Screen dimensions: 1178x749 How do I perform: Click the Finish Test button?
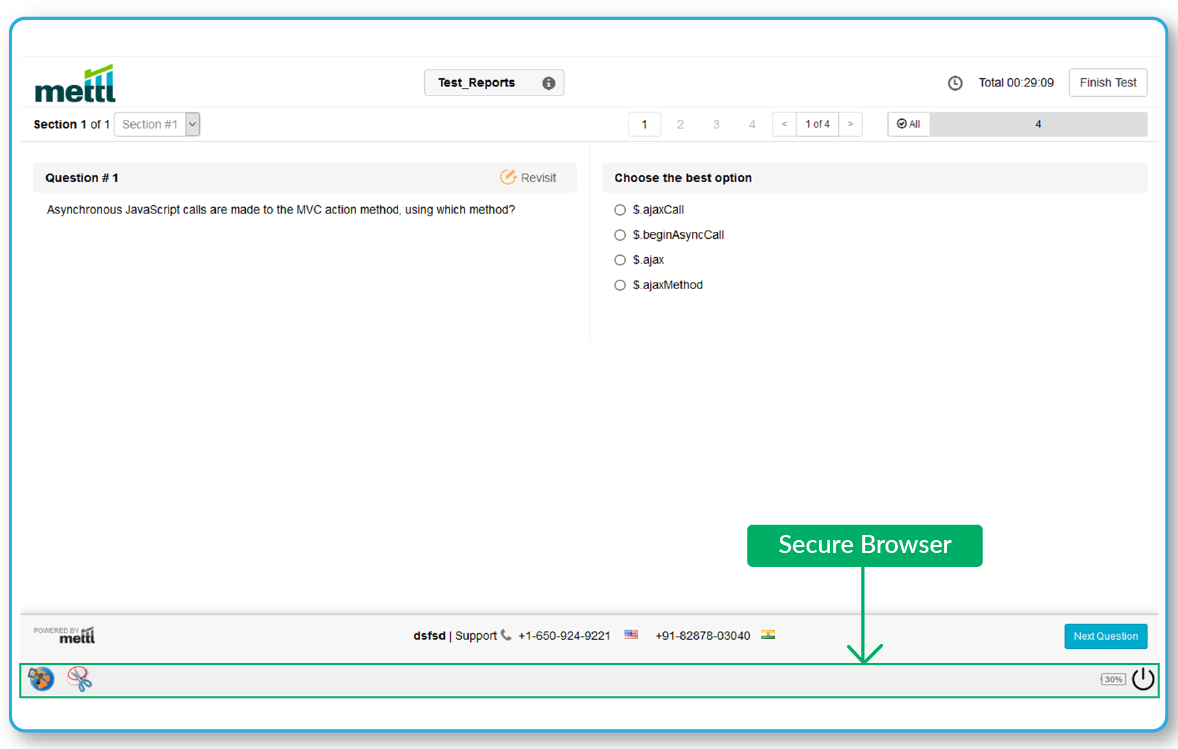(1108, 82)
